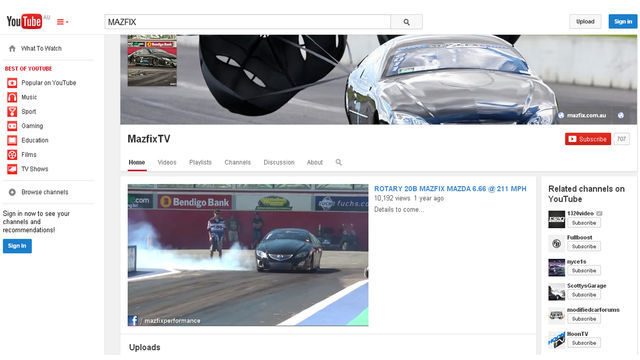Open the Music category link
640x360 pixels.
29,97
